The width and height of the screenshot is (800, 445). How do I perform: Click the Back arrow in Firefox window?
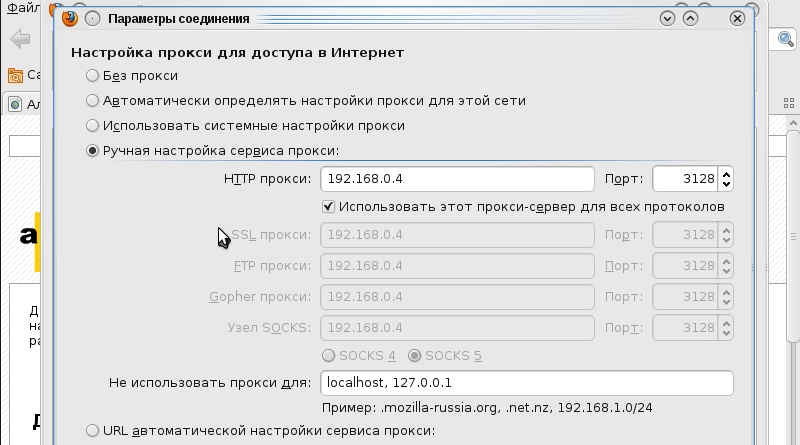(20, 39)
